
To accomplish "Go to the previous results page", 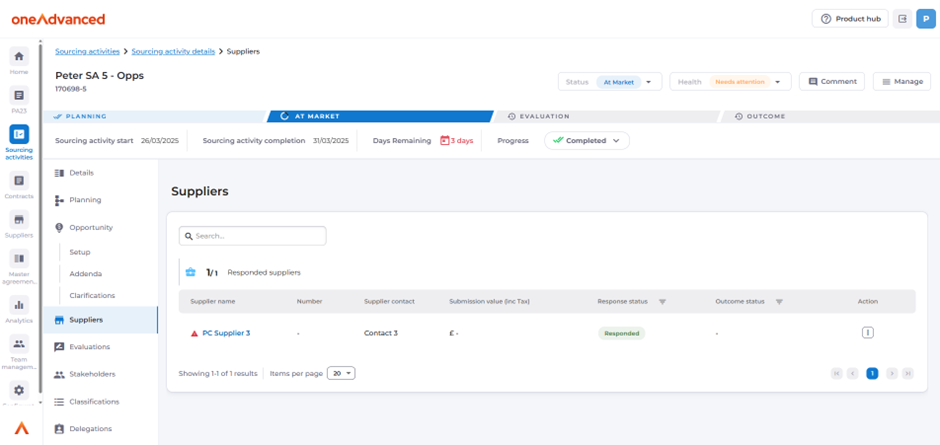I will (x=852, y=374).
